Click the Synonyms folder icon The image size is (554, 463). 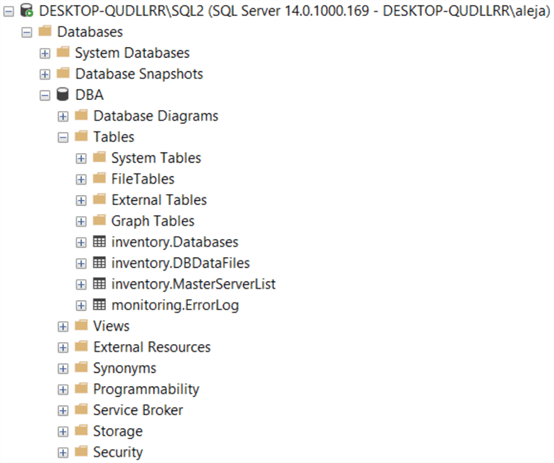coord(81,367)
